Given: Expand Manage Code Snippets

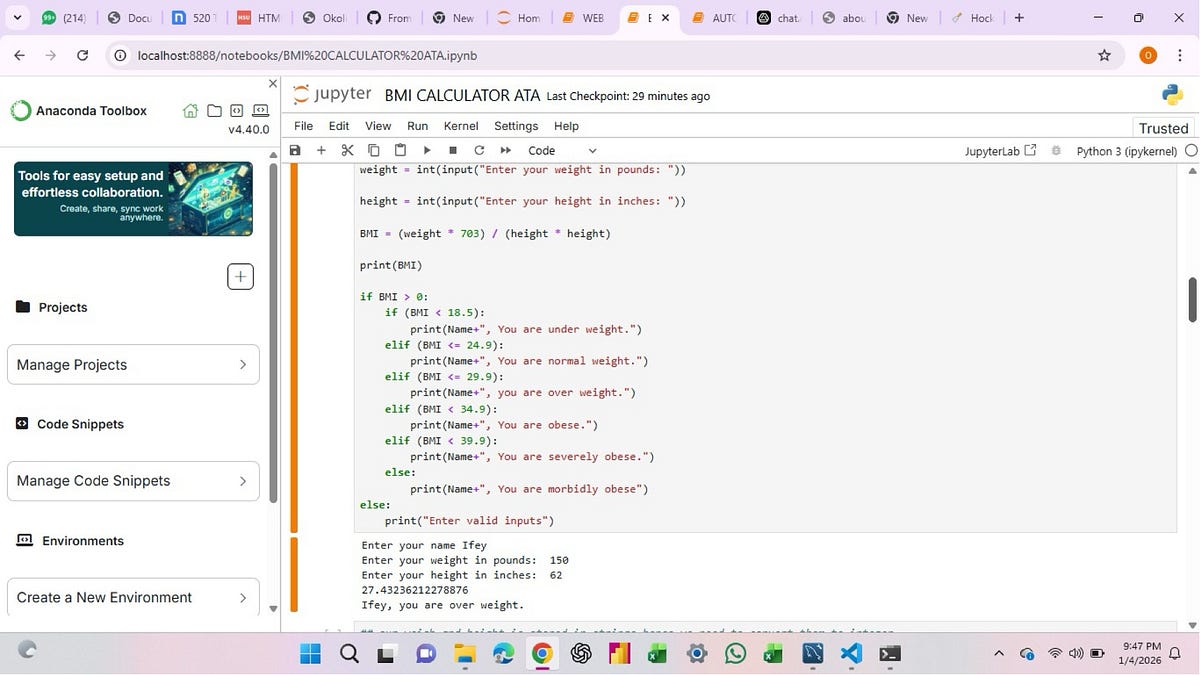Looking at the screenshot, I should pos(133,480).
